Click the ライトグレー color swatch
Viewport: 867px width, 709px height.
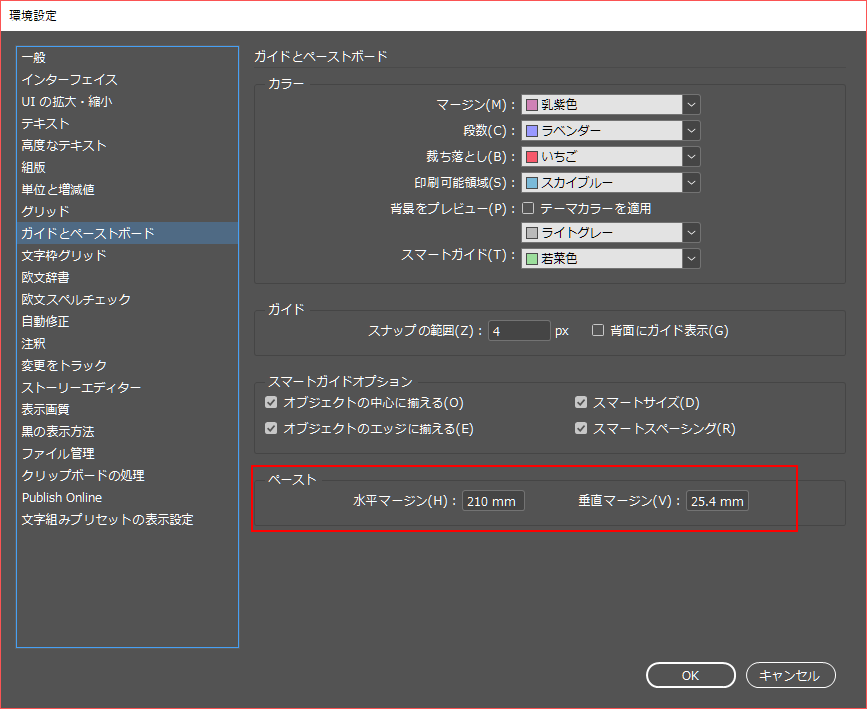[532, 233]
